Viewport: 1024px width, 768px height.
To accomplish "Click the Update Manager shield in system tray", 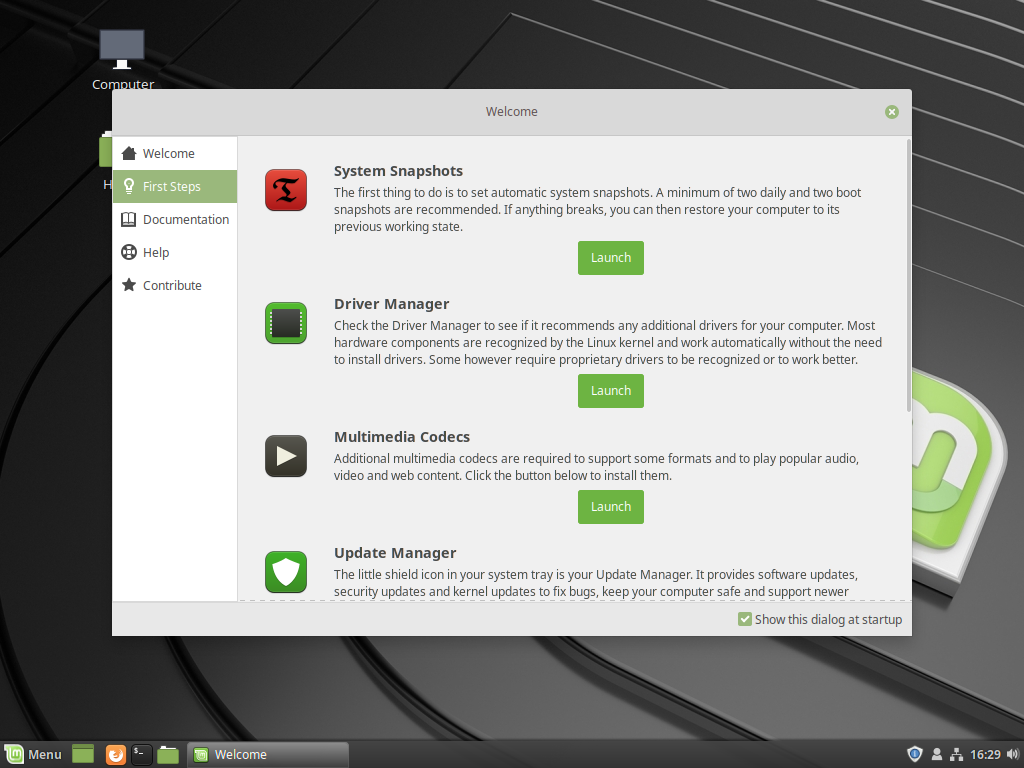I will coord(915,754).
